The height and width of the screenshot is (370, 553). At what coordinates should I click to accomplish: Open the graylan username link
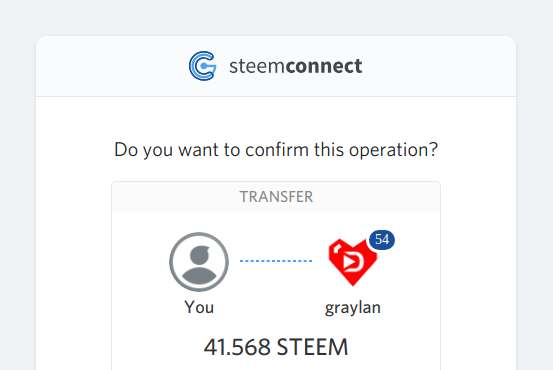(x=353, y=308)
